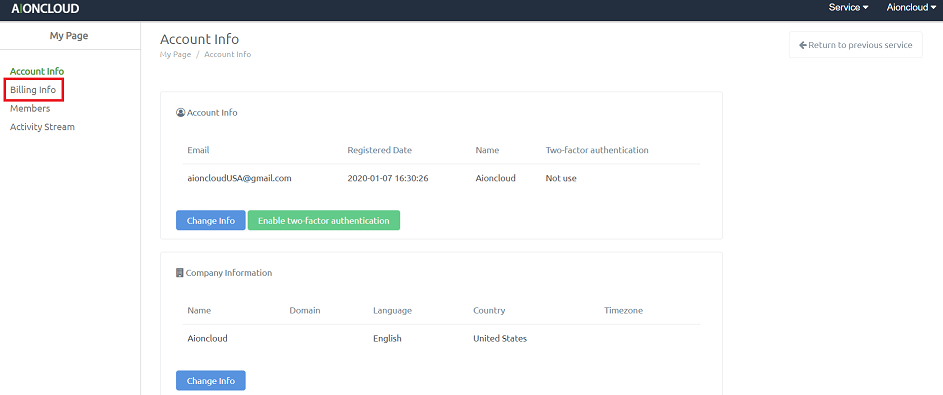Image resolution: width=943 pixels, height=395 pixels.
Task: Click the My Page sidebar header
Action: click(x=69, y=35)
